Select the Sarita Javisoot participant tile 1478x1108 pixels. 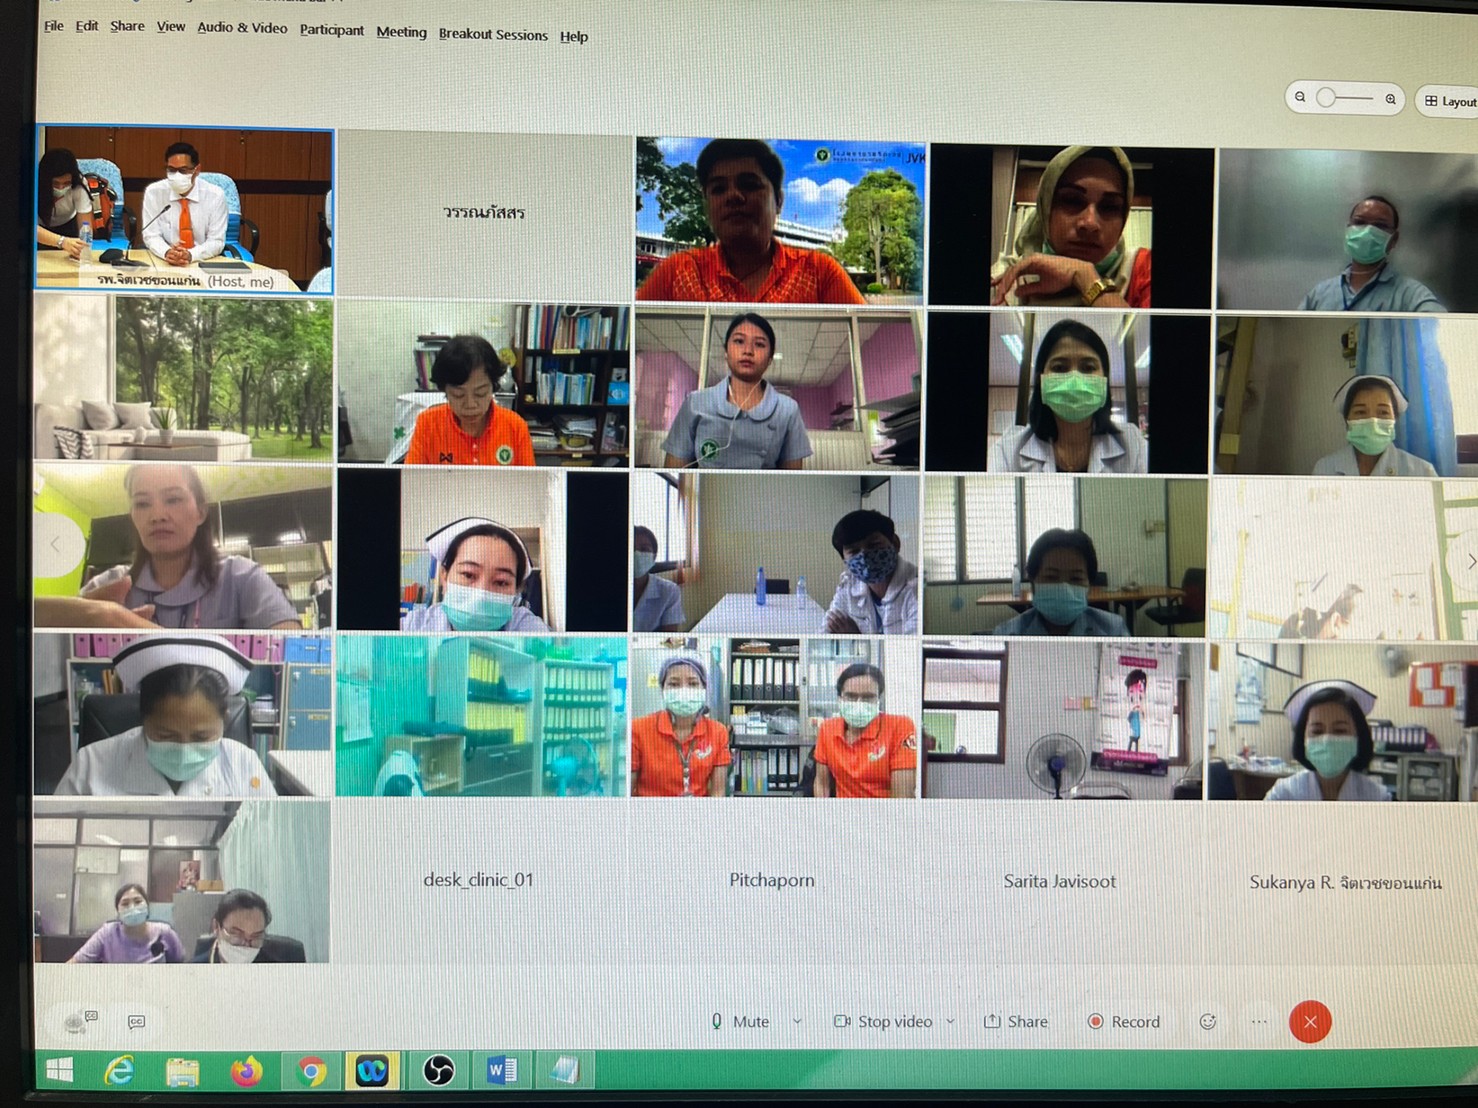(x=1060, y=881)
